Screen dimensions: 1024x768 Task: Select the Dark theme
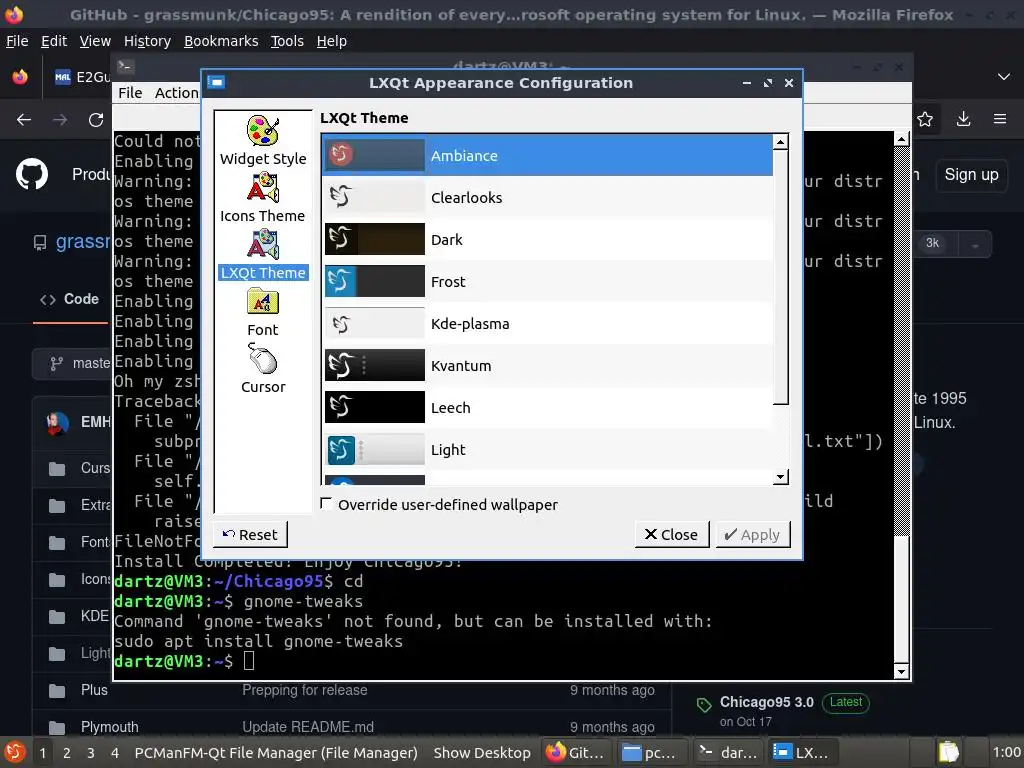tap(547, 240)
